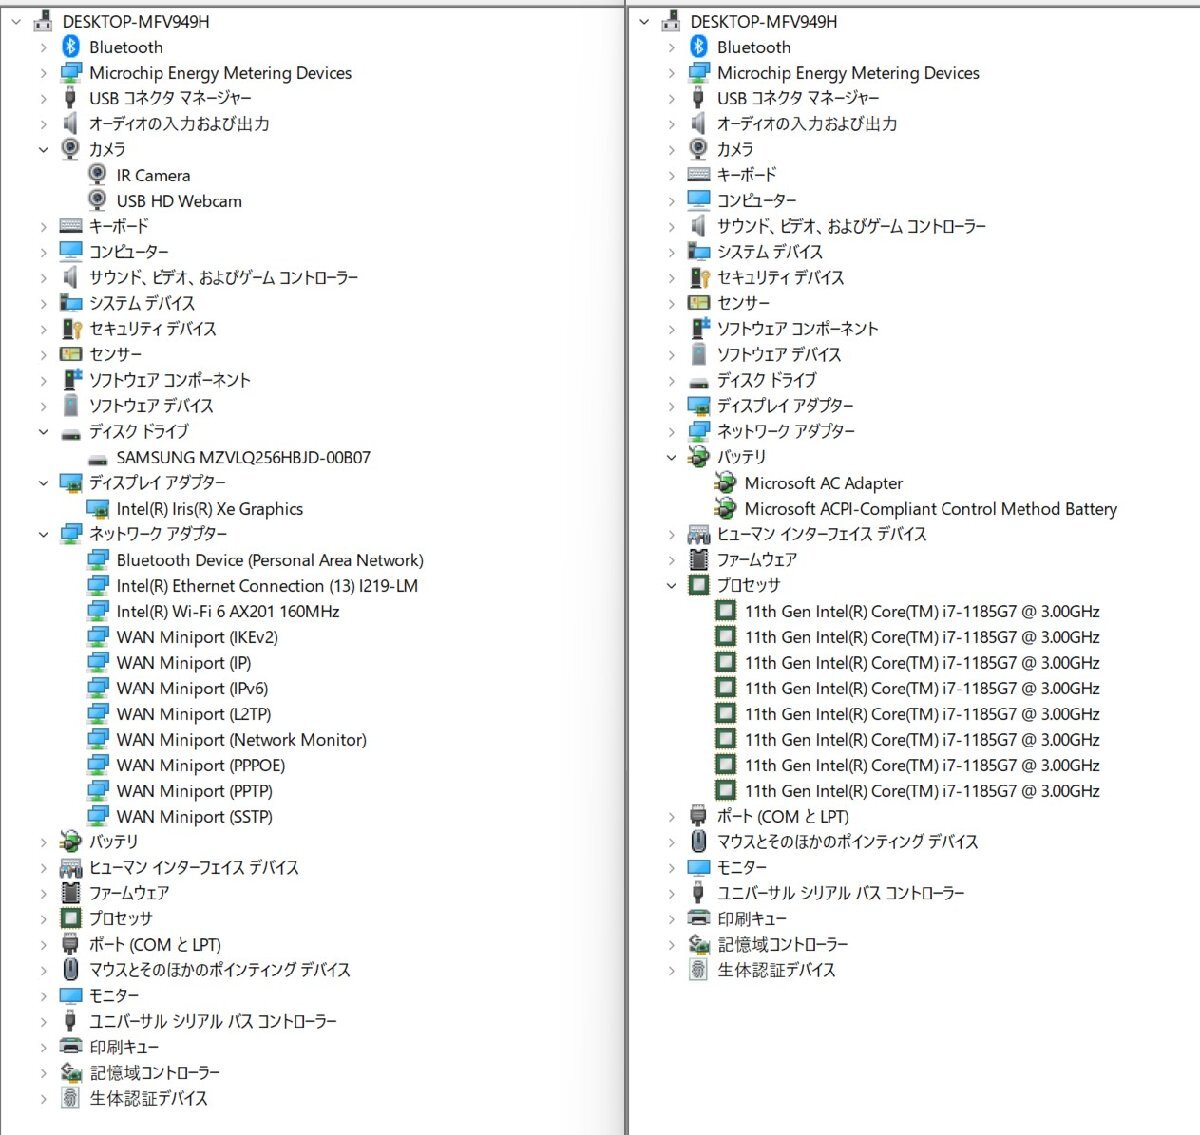The image size is (1200, 1135).
Task: Click the Intel Iris Xe Graphics icon
Action: point(97,509)
